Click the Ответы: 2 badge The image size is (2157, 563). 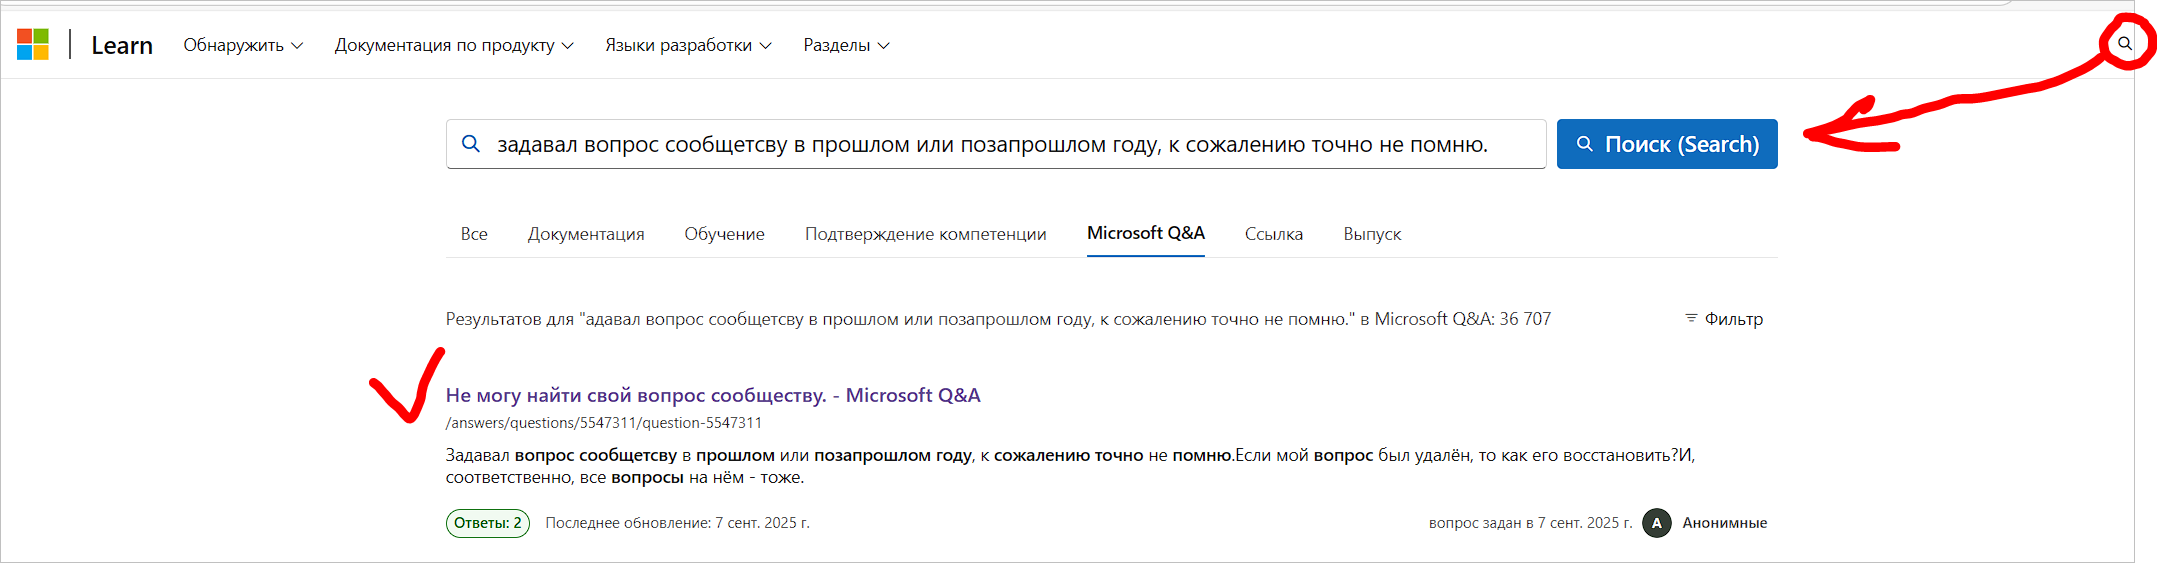click(x=488, y=523)
